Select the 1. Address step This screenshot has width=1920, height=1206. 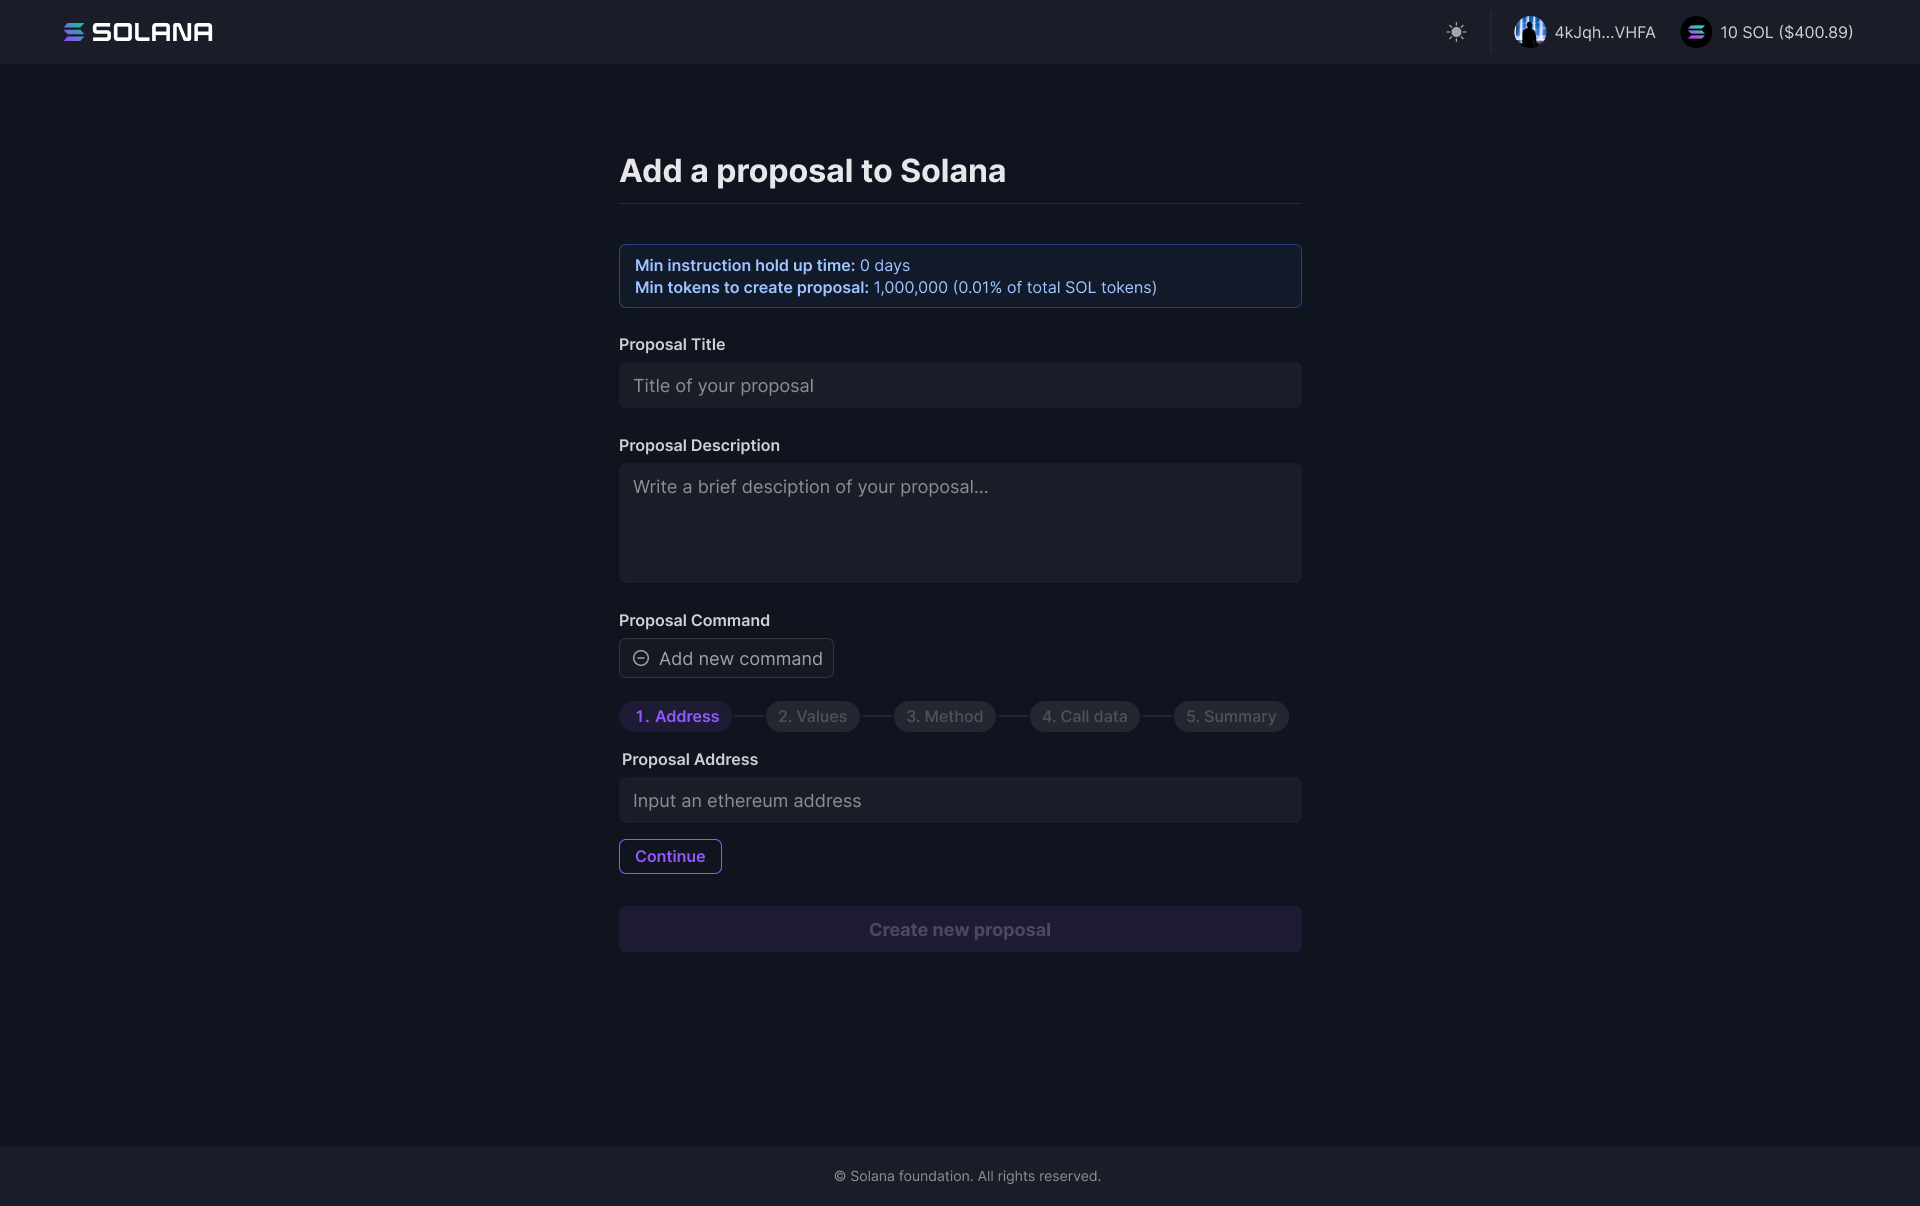tap(677, 716)
